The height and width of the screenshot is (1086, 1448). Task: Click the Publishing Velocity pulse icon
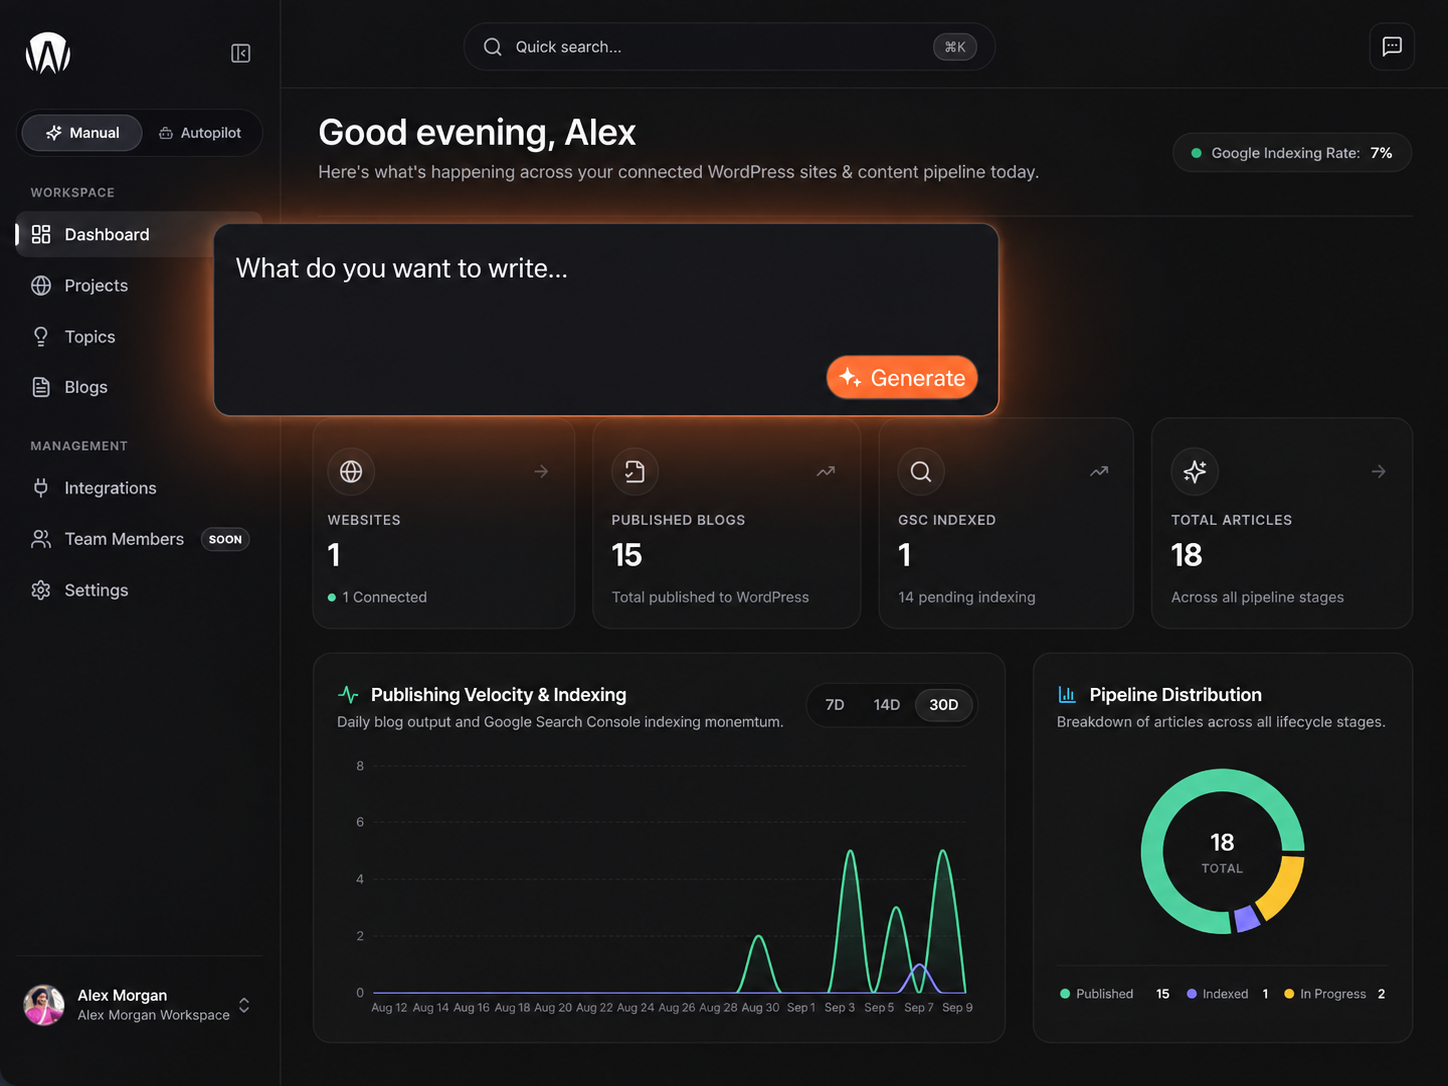point(348,694)
